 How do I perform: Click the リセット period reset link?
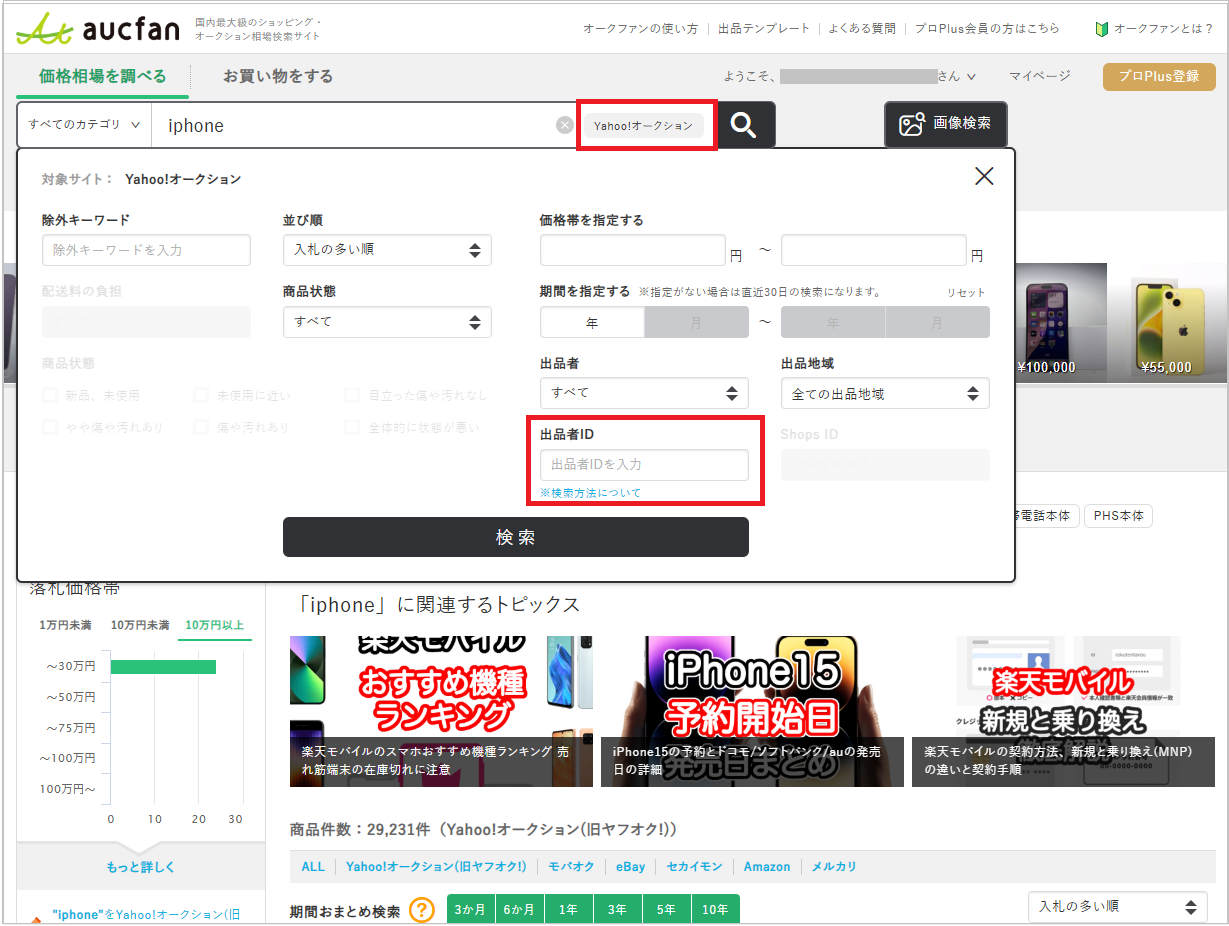[x=966, y=292]
